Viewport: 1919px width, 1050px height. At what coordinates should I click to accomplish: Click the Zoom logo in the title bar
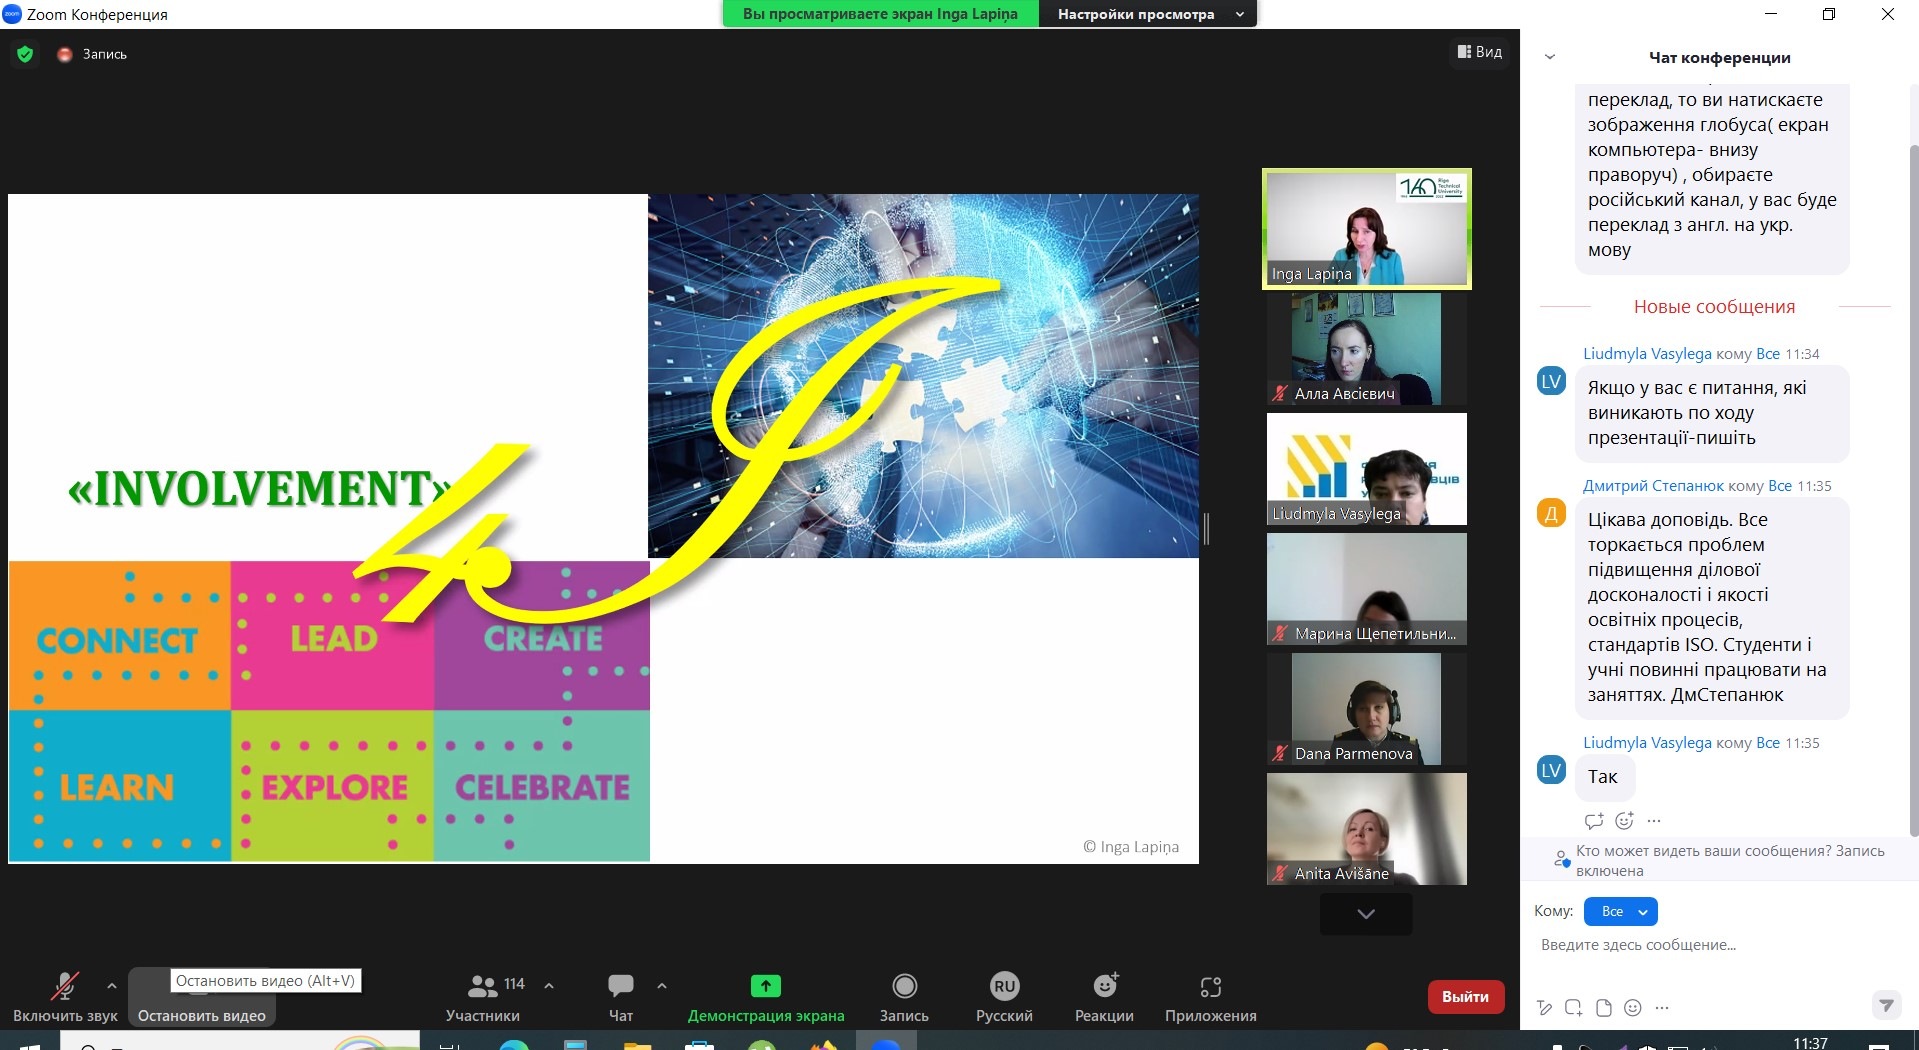coord(13,14)
